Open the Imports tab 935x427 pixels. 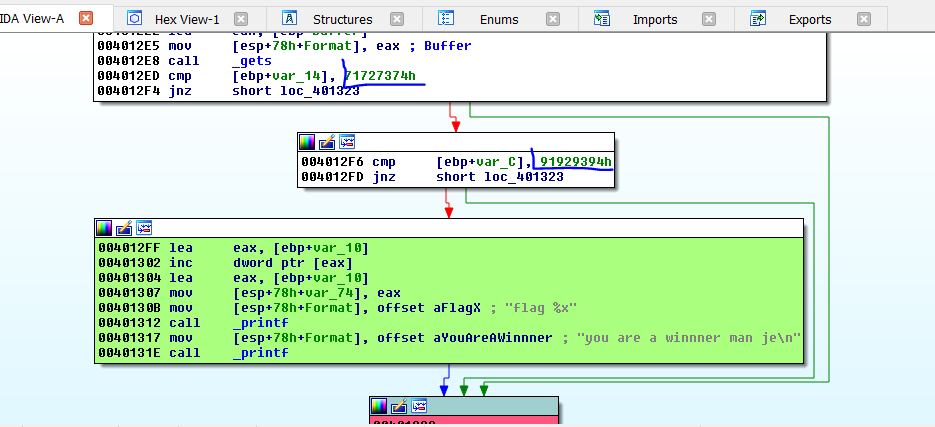[654, 19]
